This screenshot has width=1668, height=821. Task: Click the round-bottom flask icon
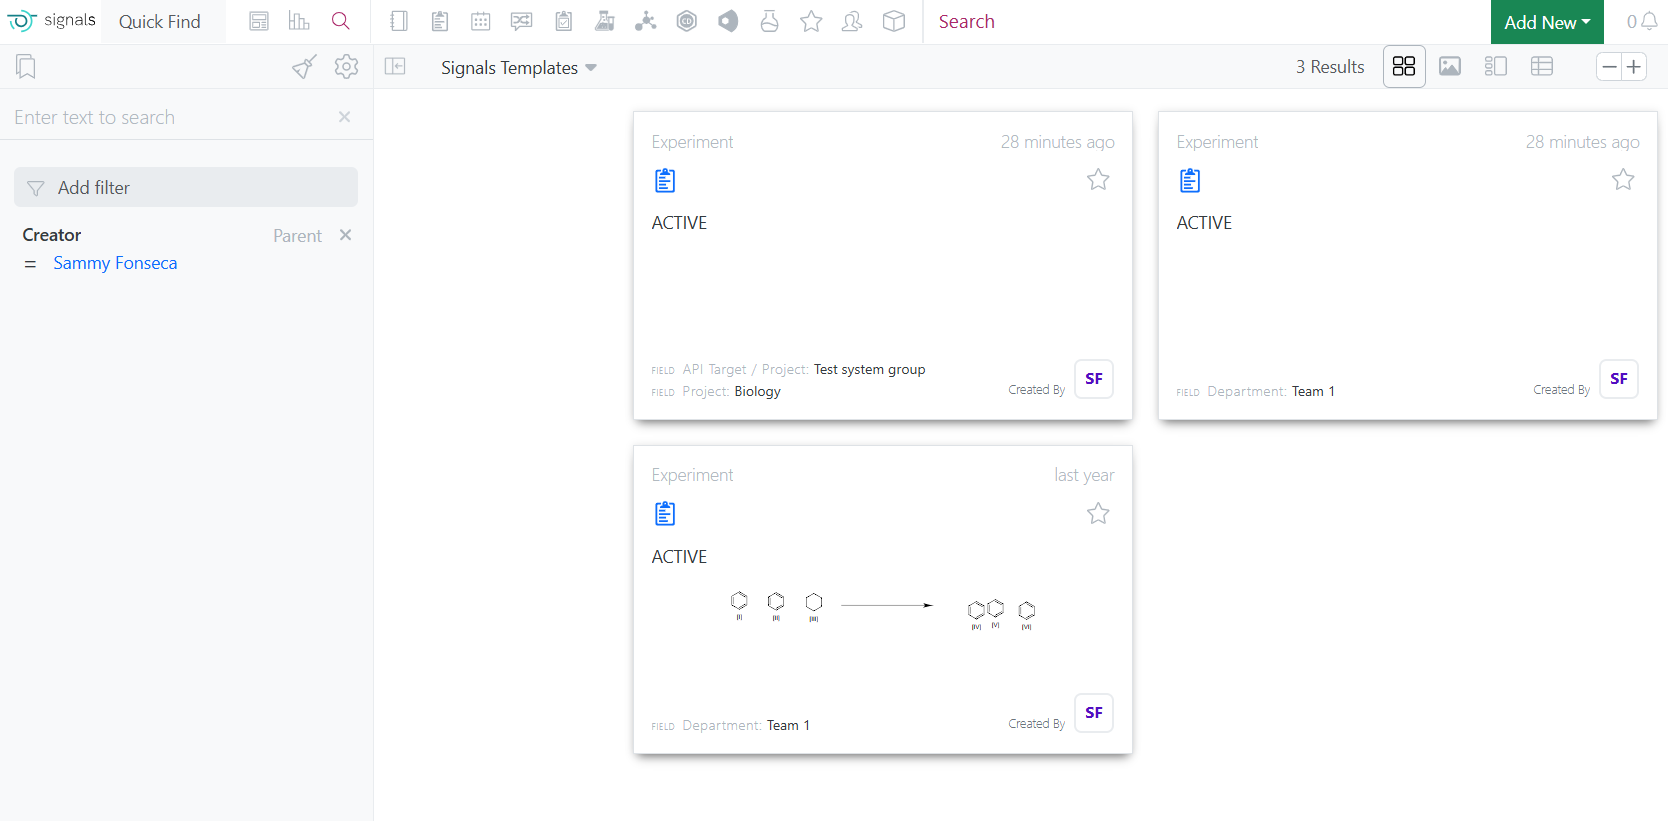tap(769, 21)
